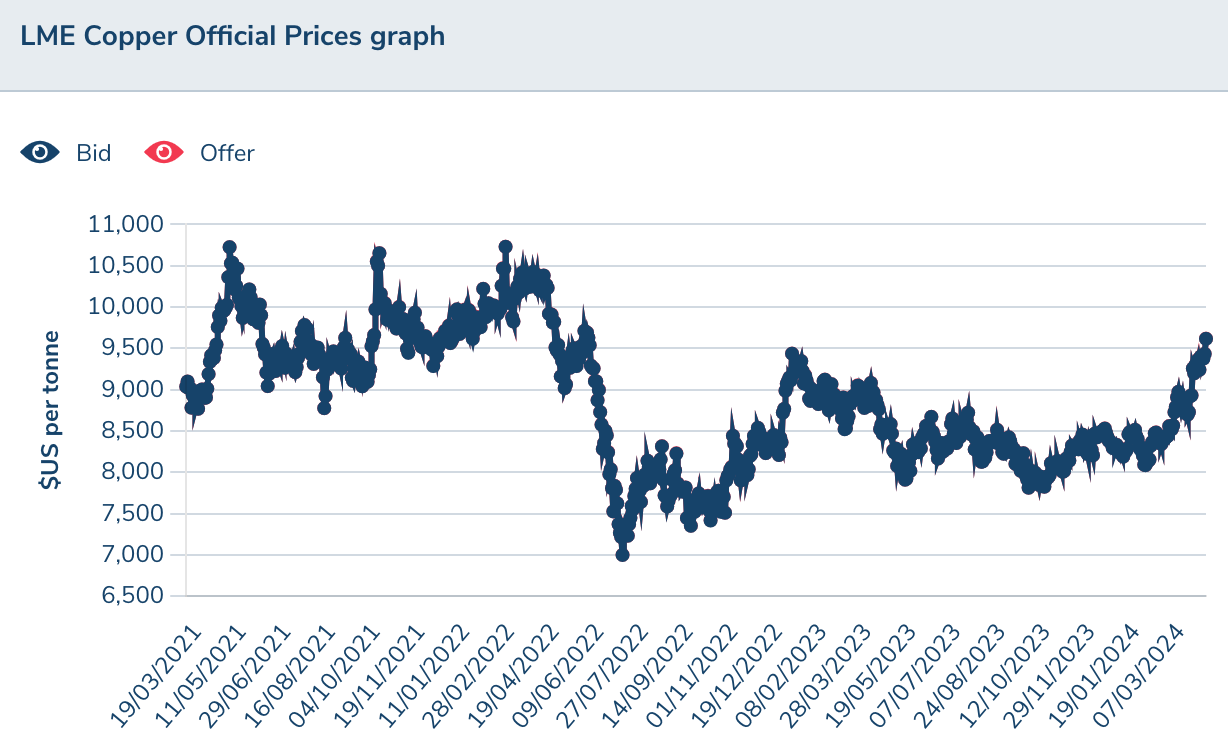Toggle the Bid series eye icon

tap(41, 153)
